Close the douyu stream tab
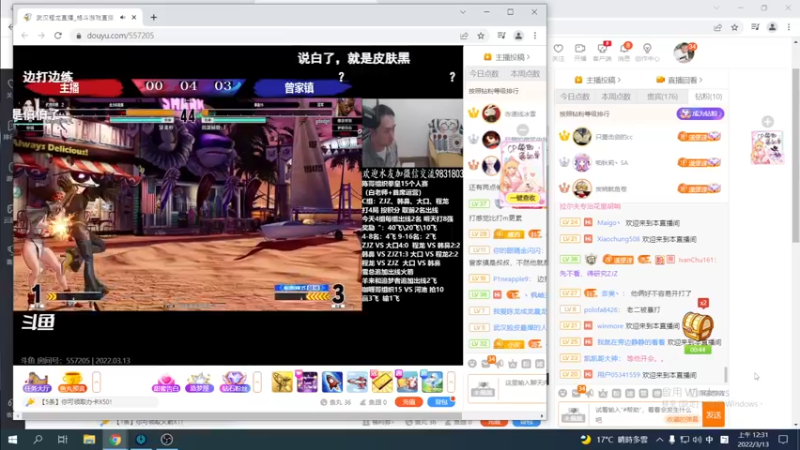Viewport: 800px width, 450px height. pos(134,17)
